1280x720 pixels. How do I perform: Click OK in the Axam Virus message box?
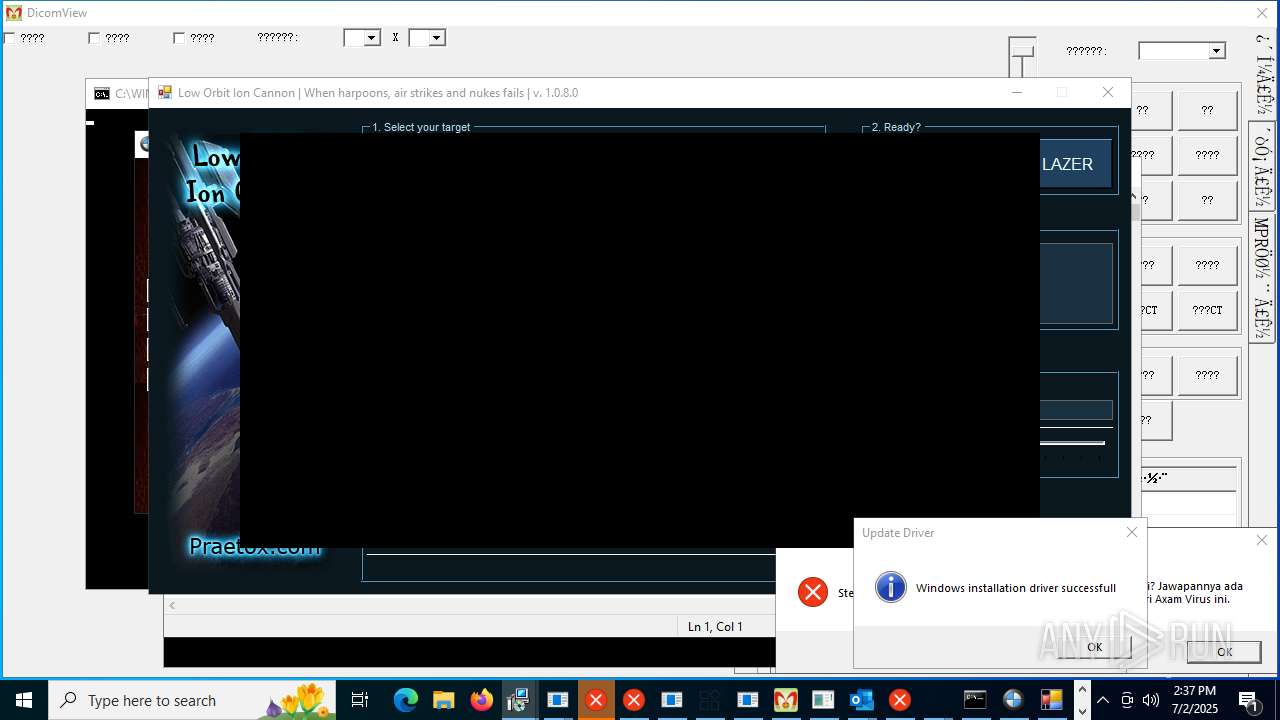point(1224,651)
